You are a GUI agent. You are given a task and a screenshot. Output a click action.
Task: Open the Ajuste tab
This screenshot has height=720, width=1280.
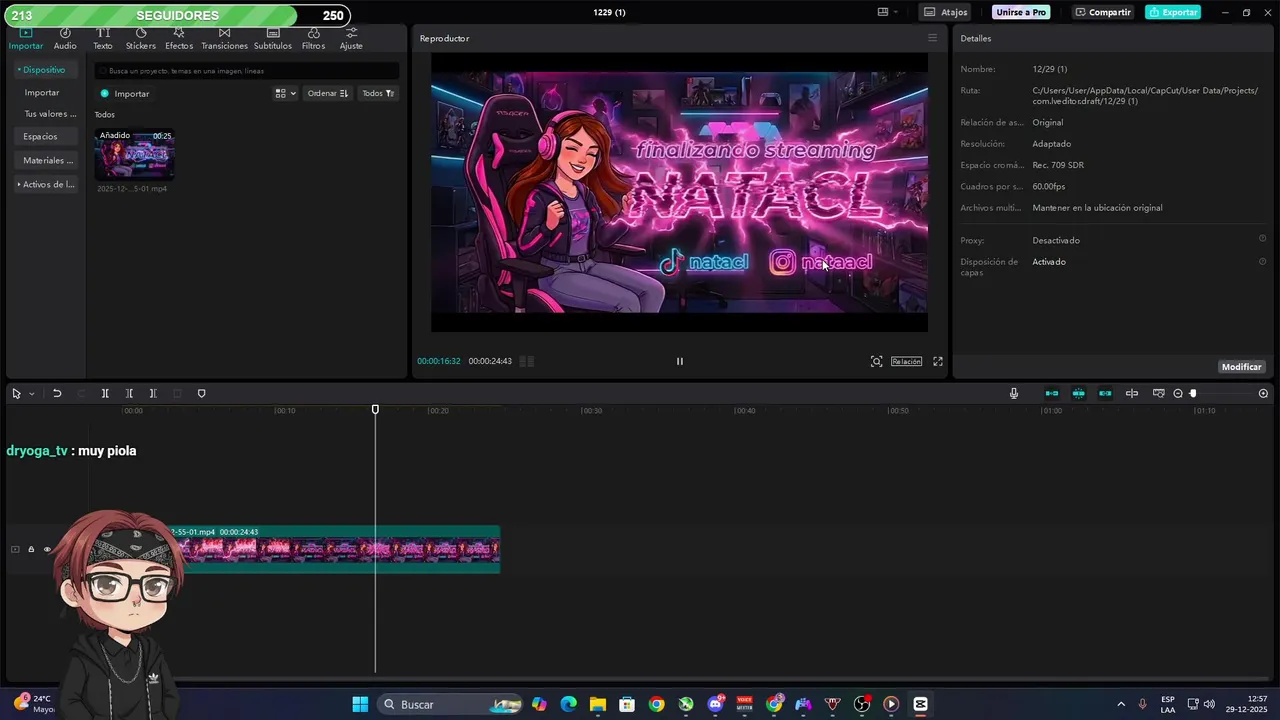(x=351, y=39)
